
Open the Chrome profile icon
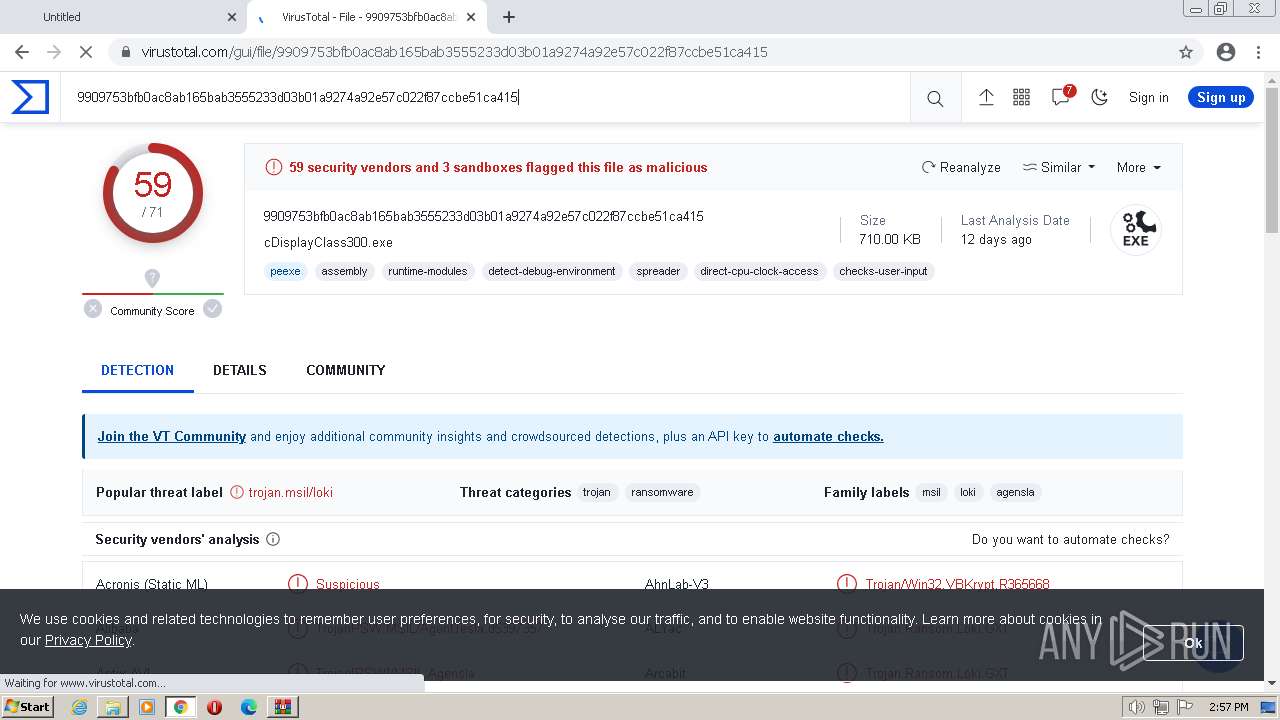pos(1226,52)
